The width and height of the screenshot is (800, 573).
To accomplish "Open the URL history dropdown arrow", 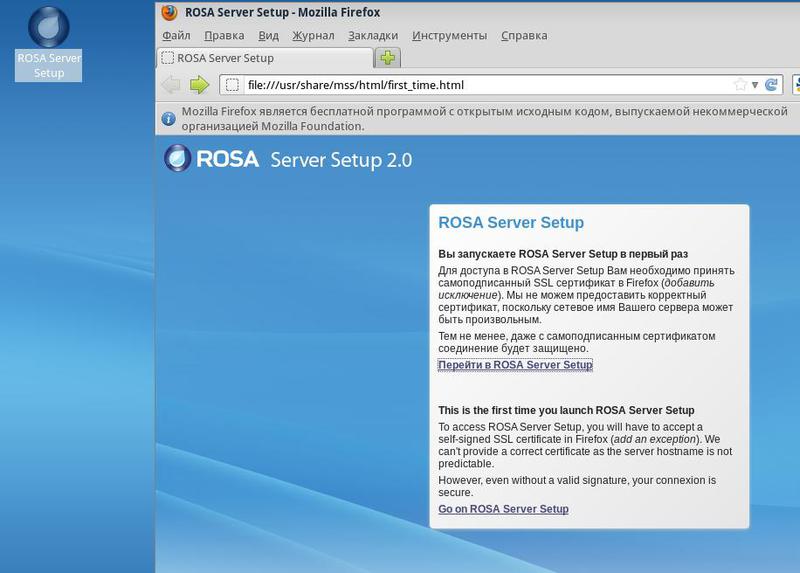I will (755, 85).
